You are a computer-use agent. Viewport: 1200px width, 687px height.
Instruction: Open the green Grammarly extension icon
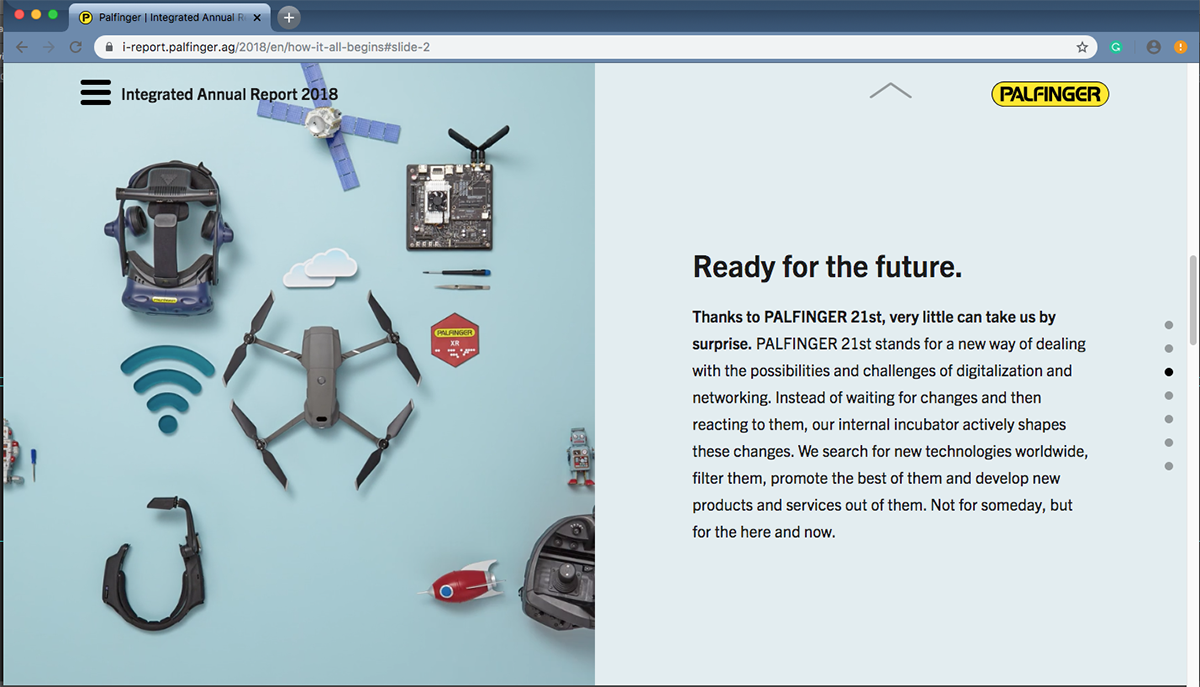[1117, 47]
